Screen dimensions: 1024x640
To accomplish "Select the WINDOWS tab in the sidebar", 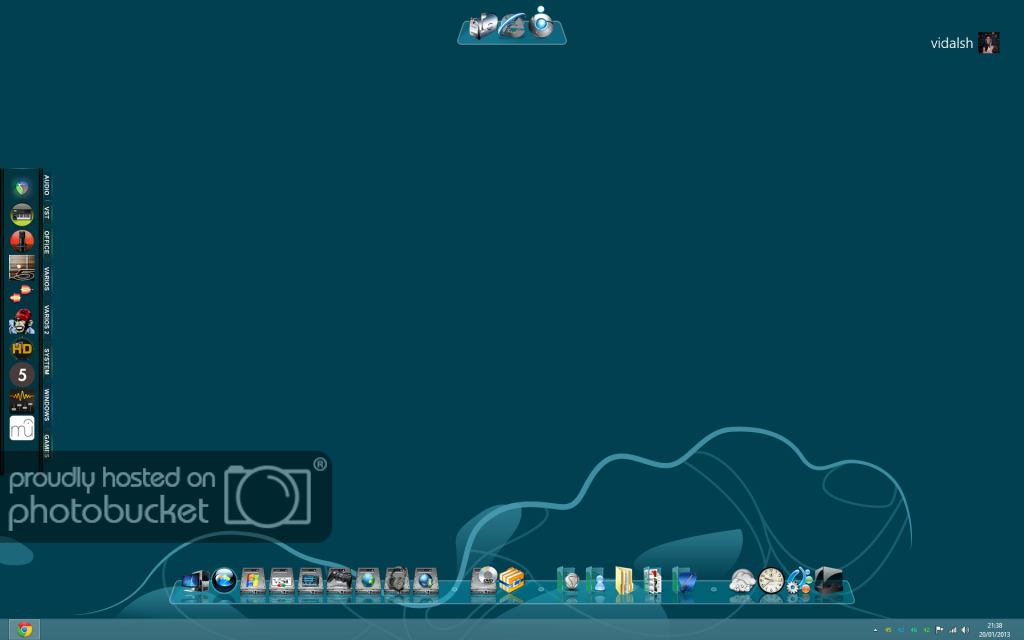I will point(46,405).
